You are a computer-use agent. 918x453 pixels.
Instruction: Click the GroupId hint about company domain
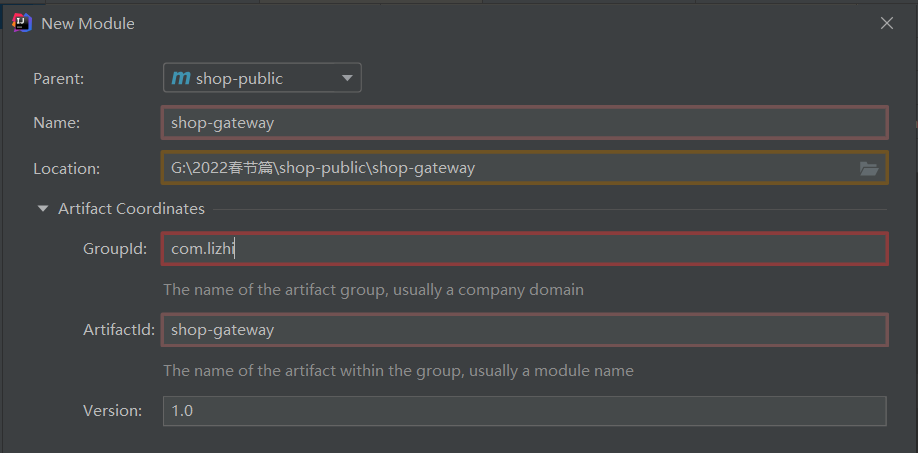click(374, 290)
